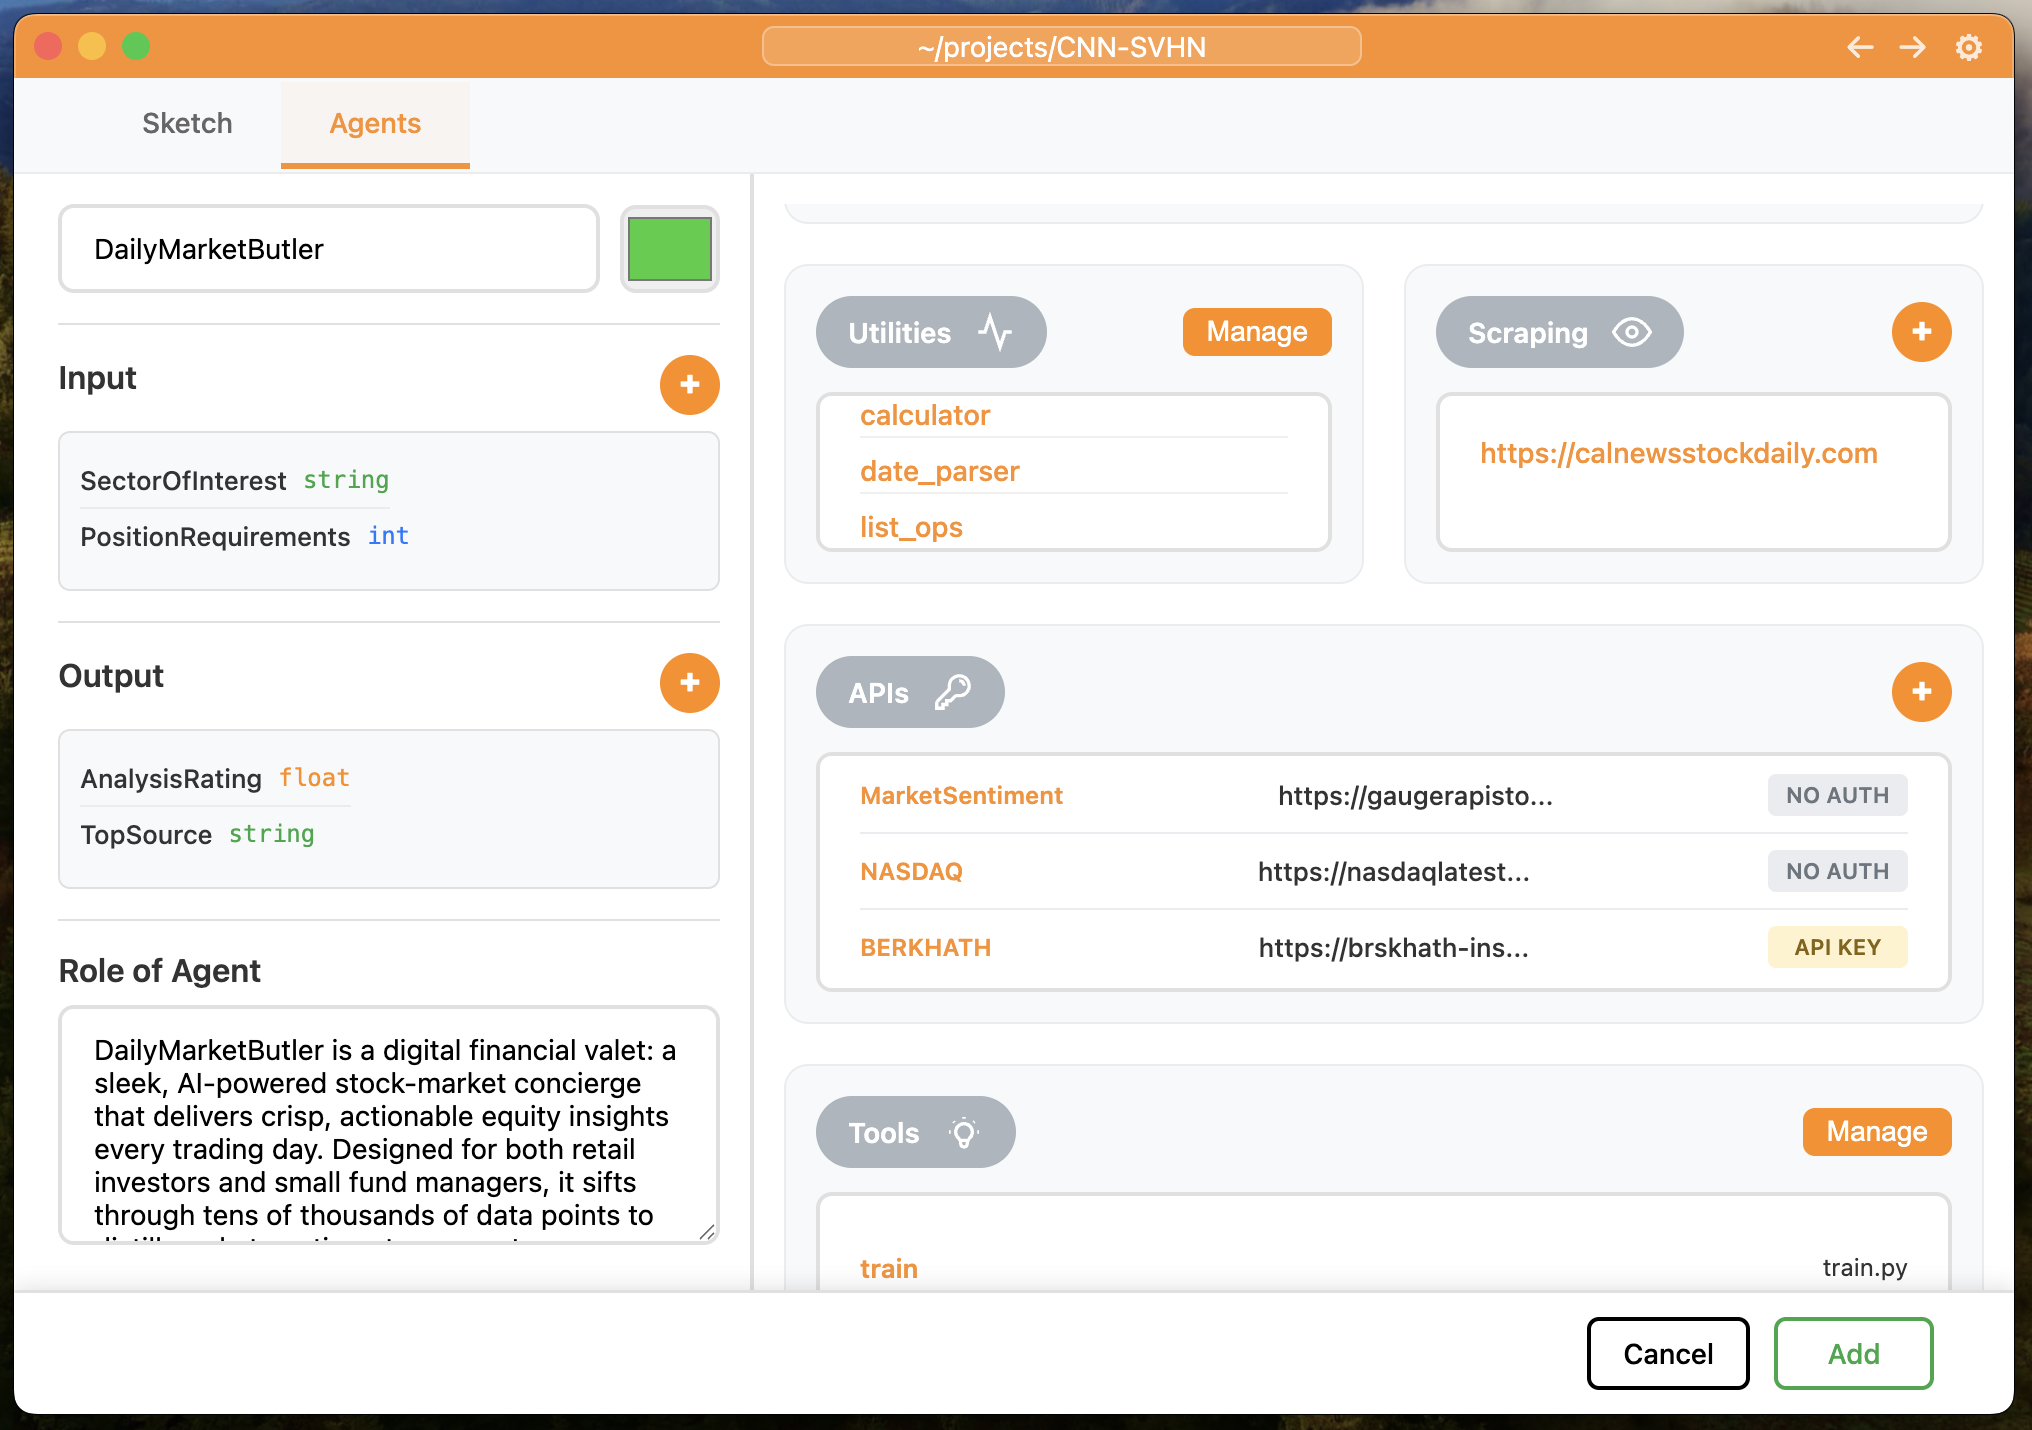Select the BERKHATH API entry
Viewport: 2032px width, 1430px height.
coord(925,947)
